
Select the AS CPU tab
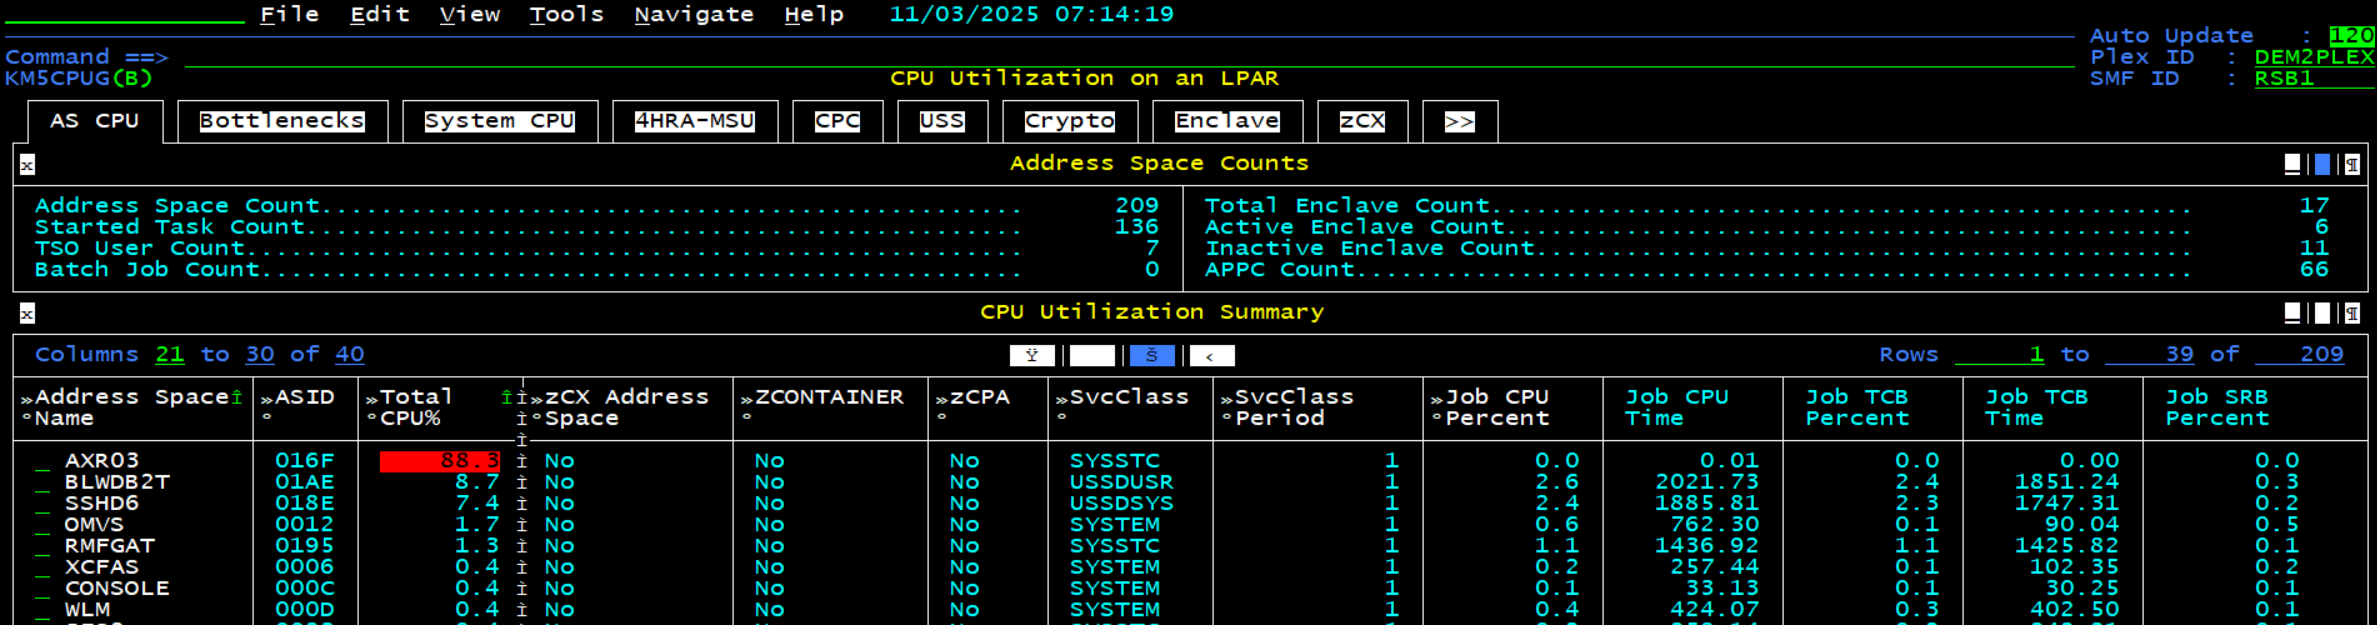coord(95,121)
